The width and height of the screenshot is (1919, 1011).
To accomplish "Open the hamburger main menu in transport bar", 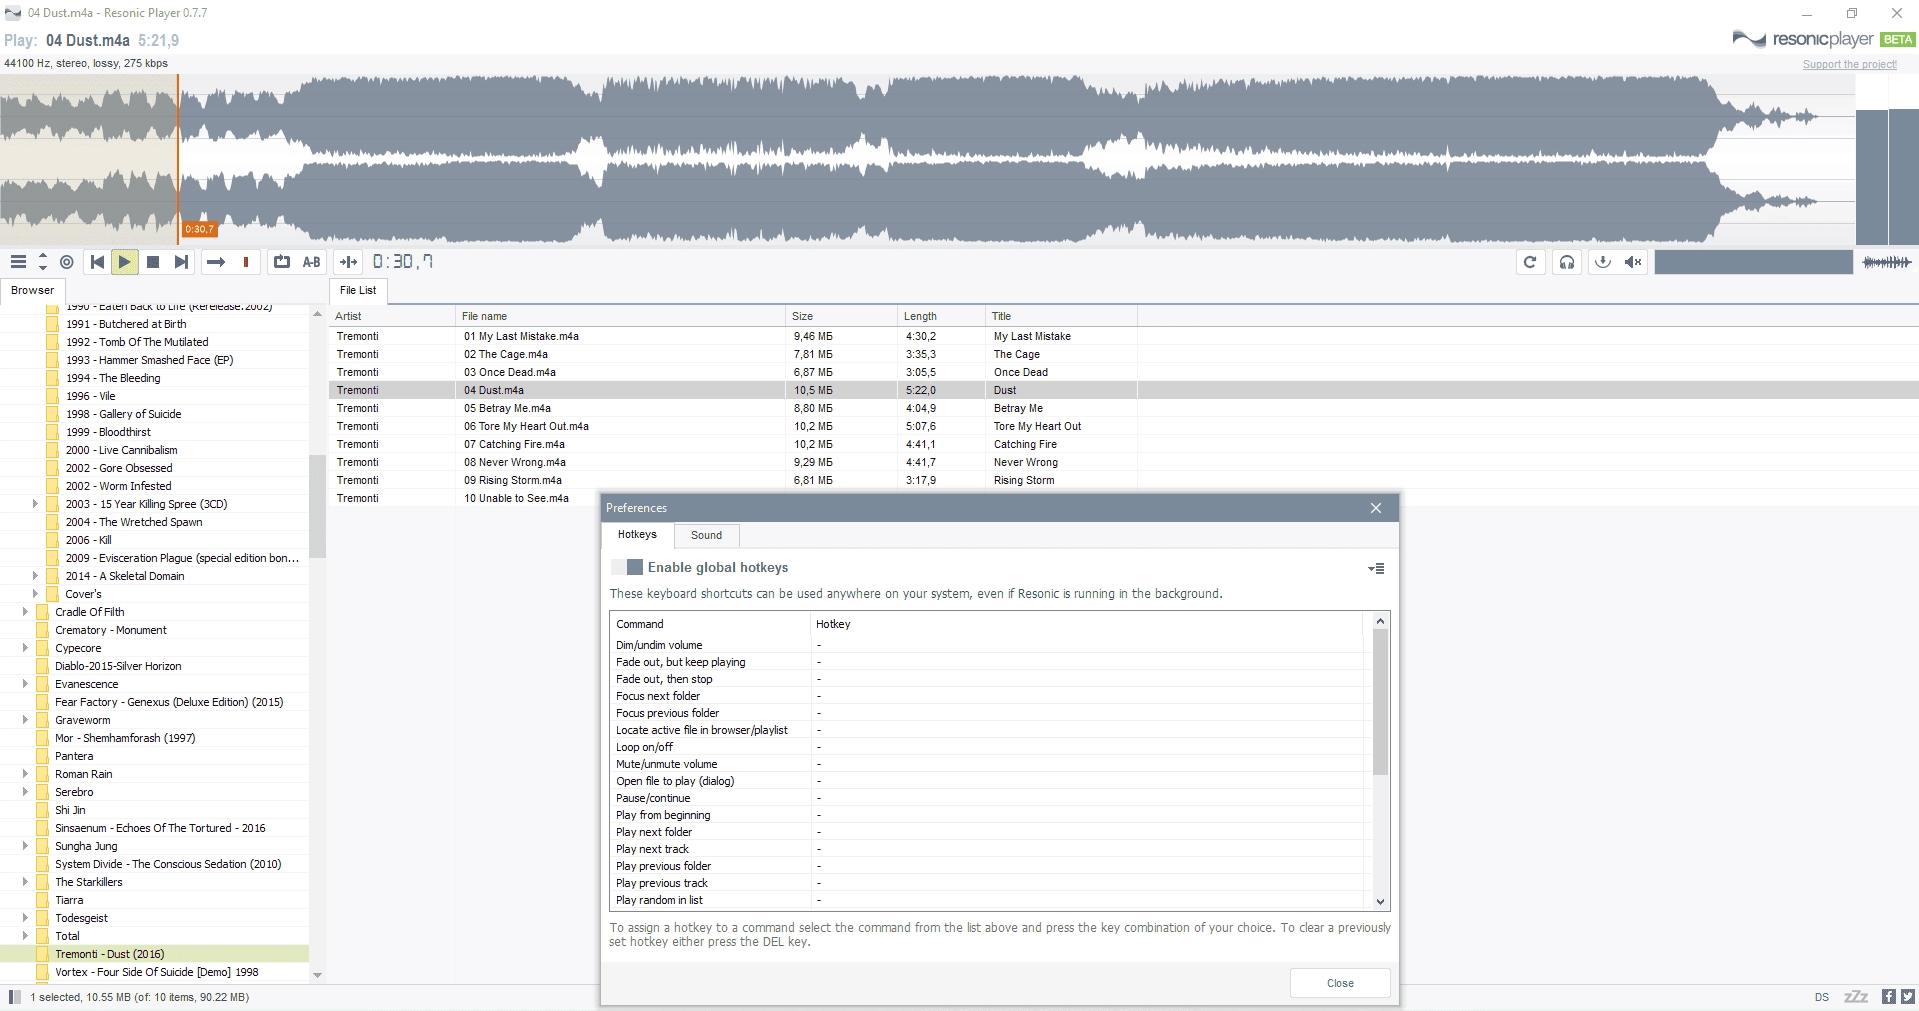I will tap(18, 262).
